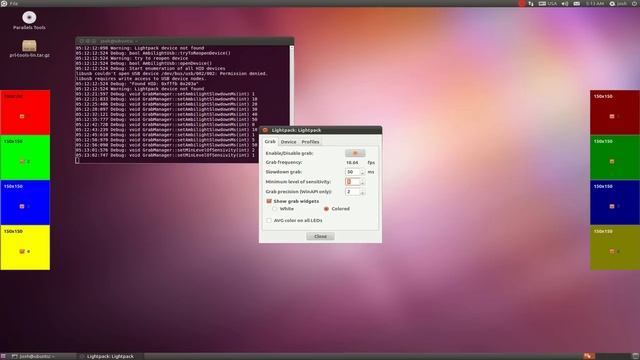Switch to the Profiles tab
640x360 pixels.
[x=310, y=142]
